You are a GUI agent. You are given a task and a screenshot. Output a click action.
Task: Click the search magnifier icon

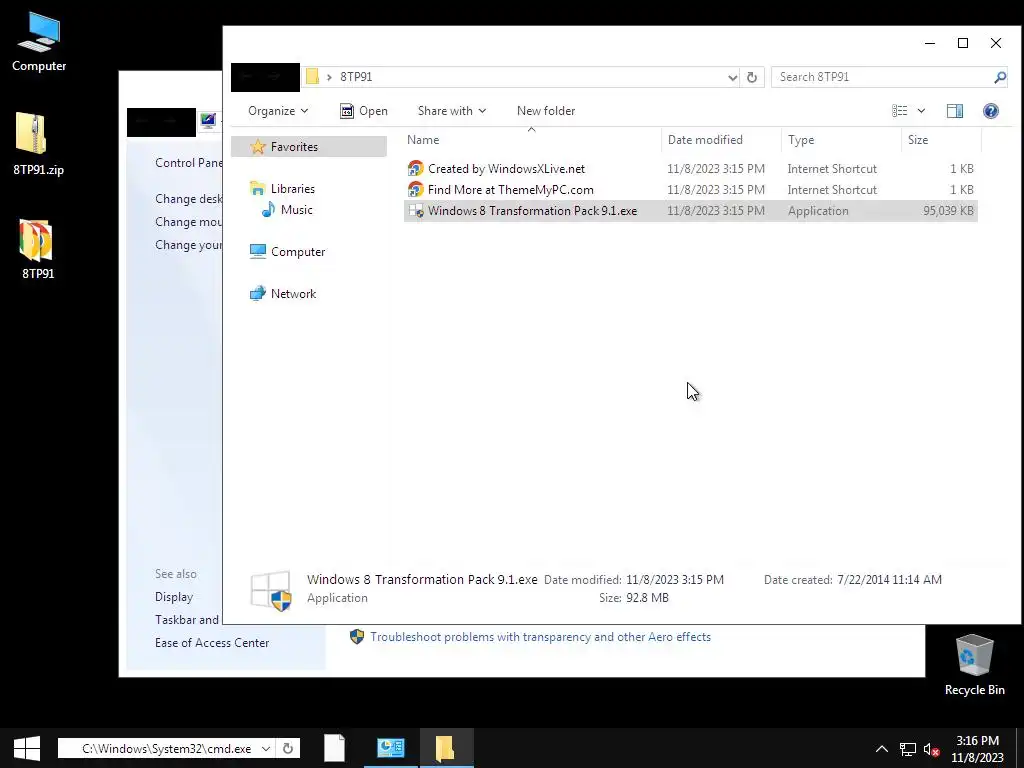tap(1000, 77)
